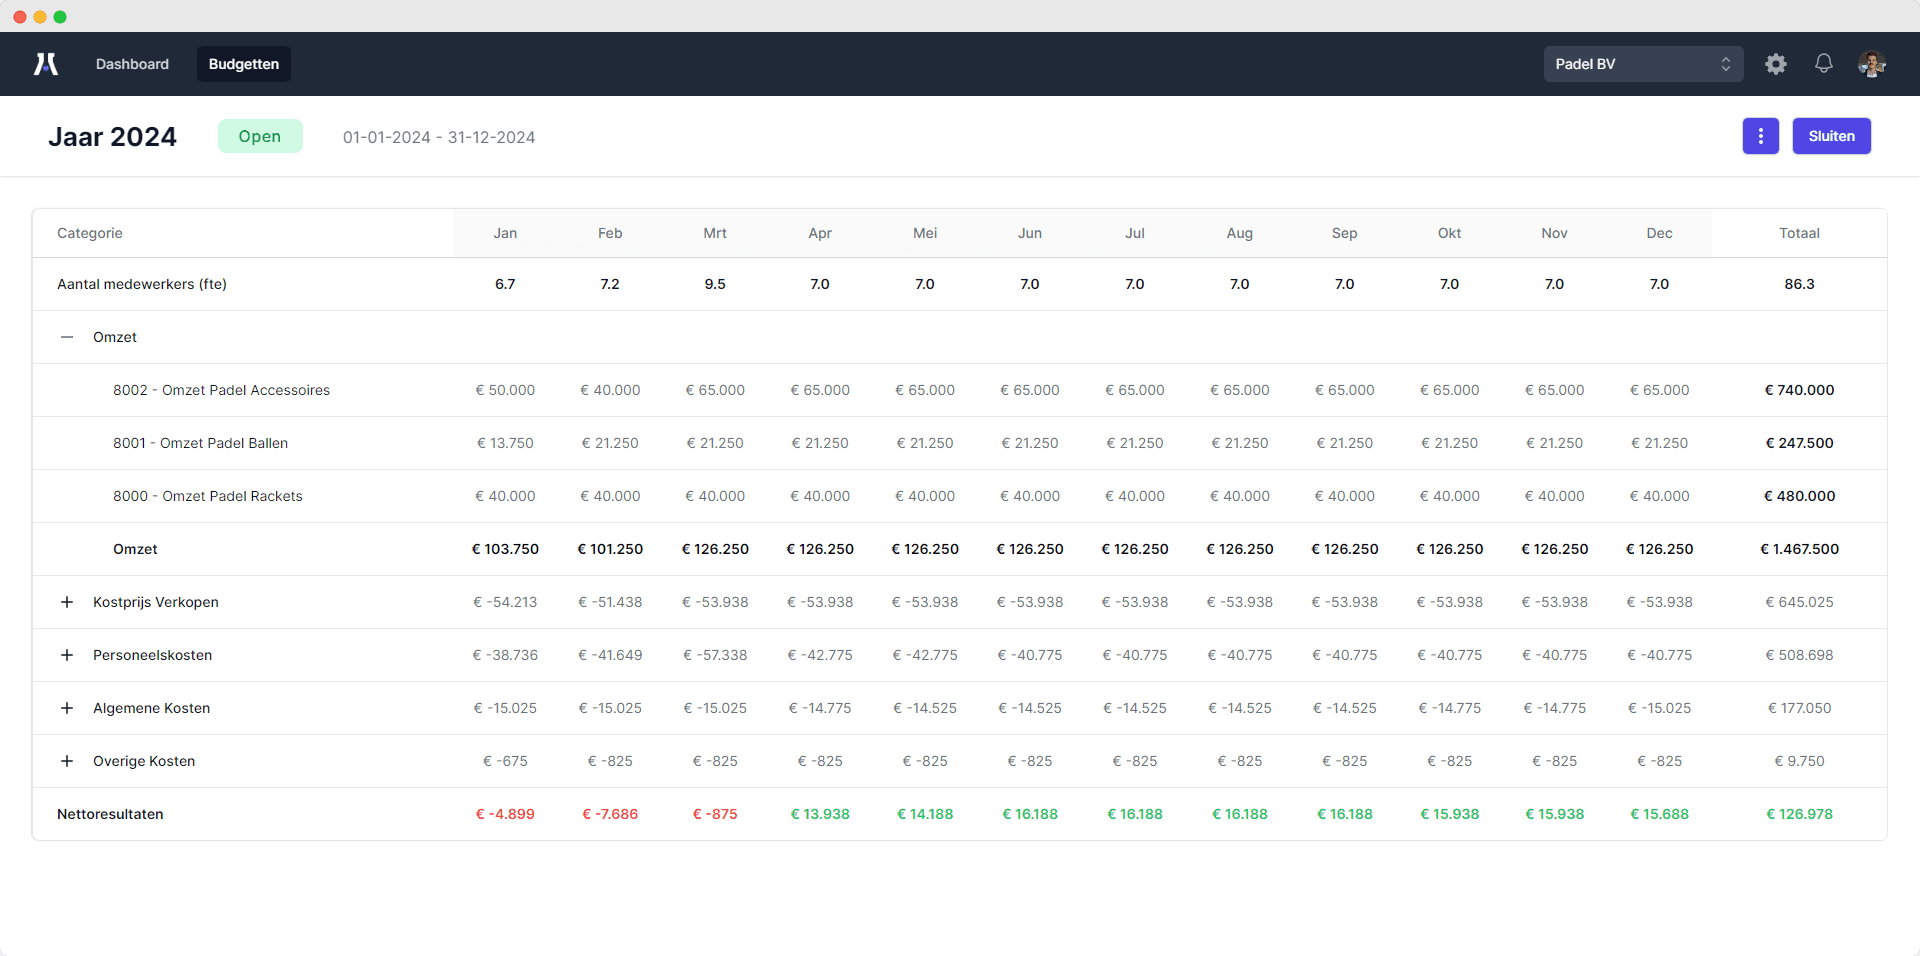Click the Totaal column header
The image size is (1920, 956).
[1798, 233]
